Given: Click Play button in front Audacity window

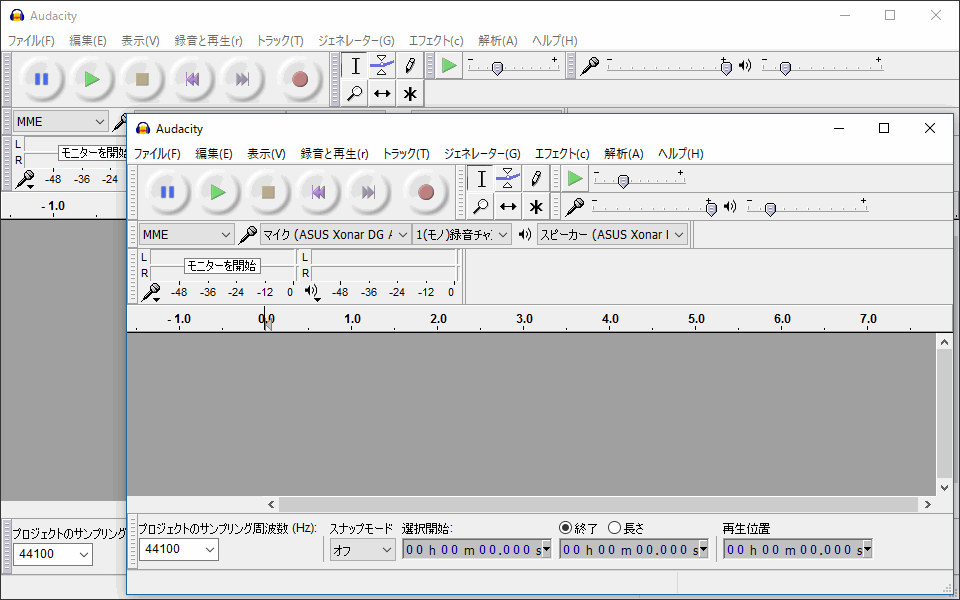Looking at the screenshot, I should 217,192.
